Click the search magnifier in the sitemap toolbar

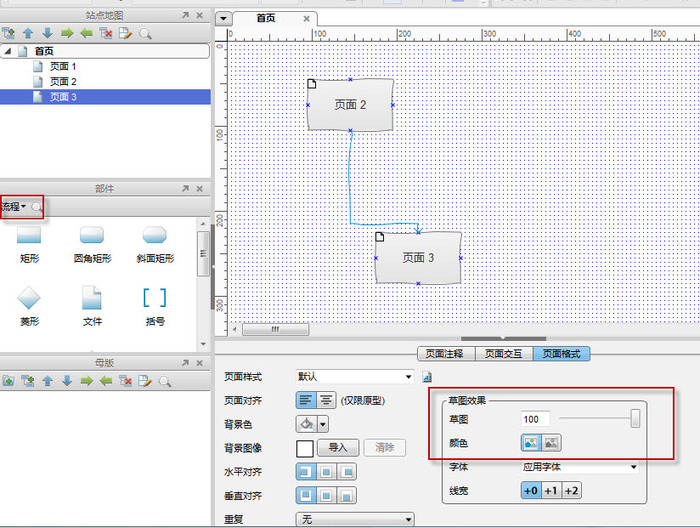145,33
